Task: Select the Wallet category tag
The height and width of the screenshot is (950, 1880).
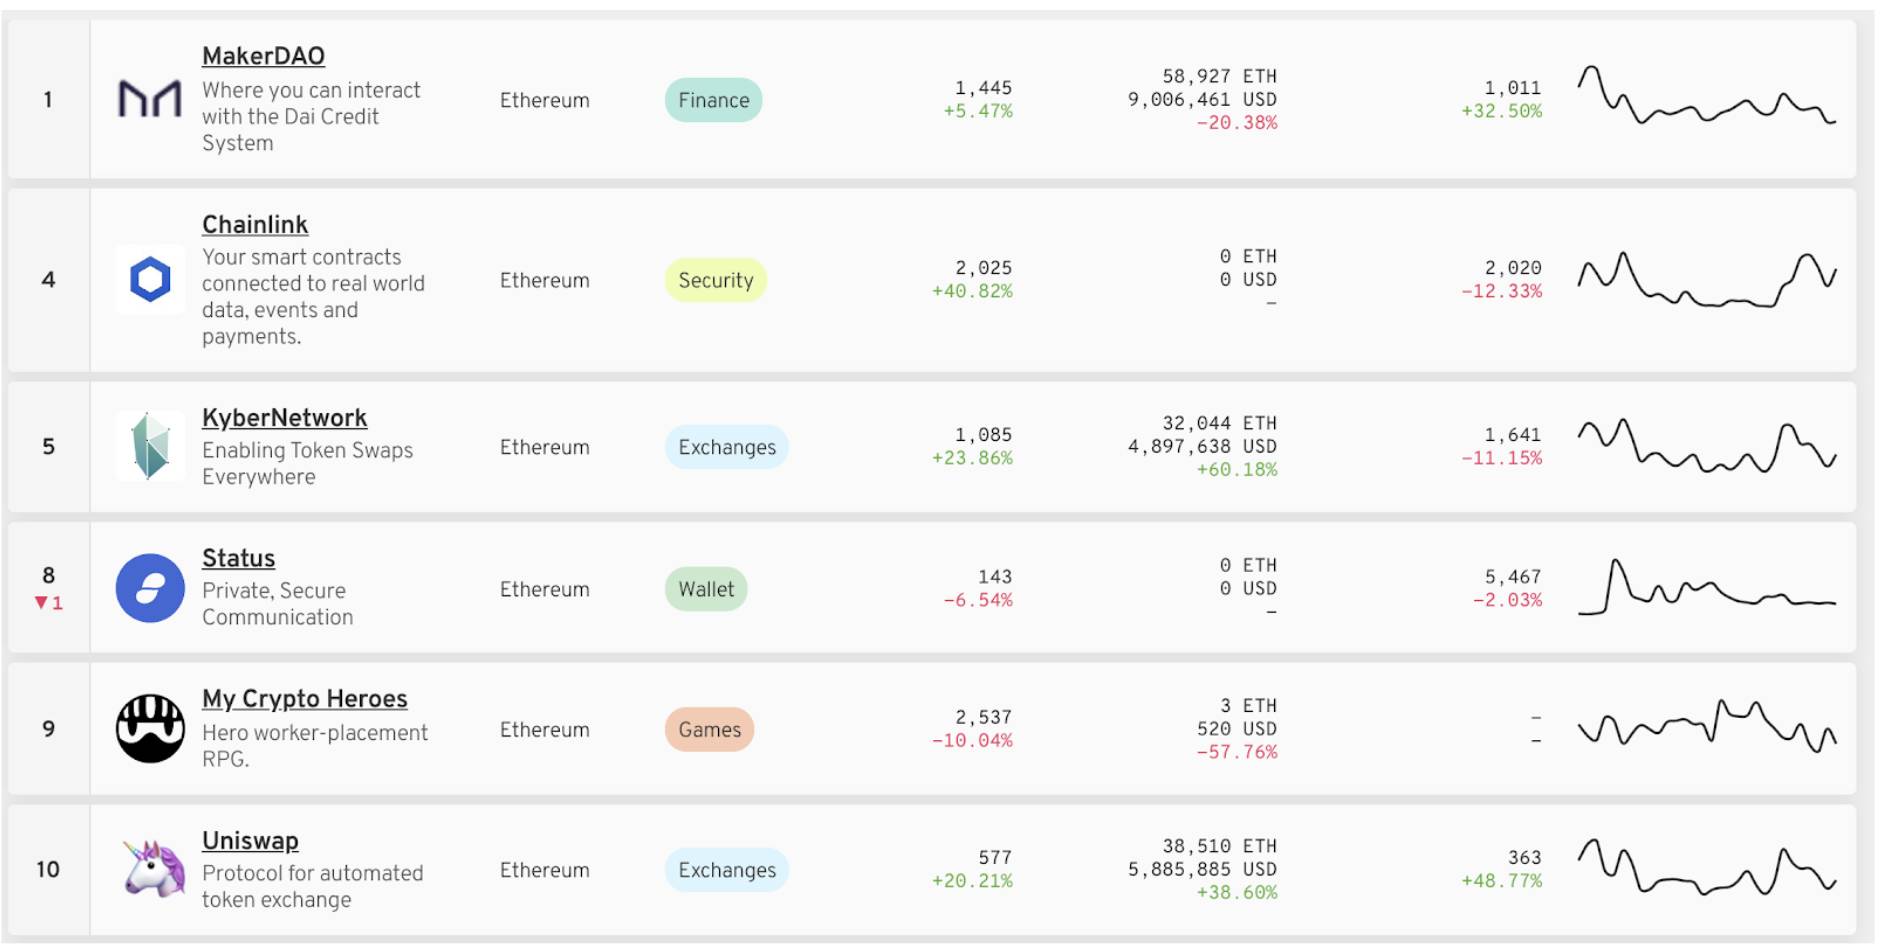Action: (706, 589)
